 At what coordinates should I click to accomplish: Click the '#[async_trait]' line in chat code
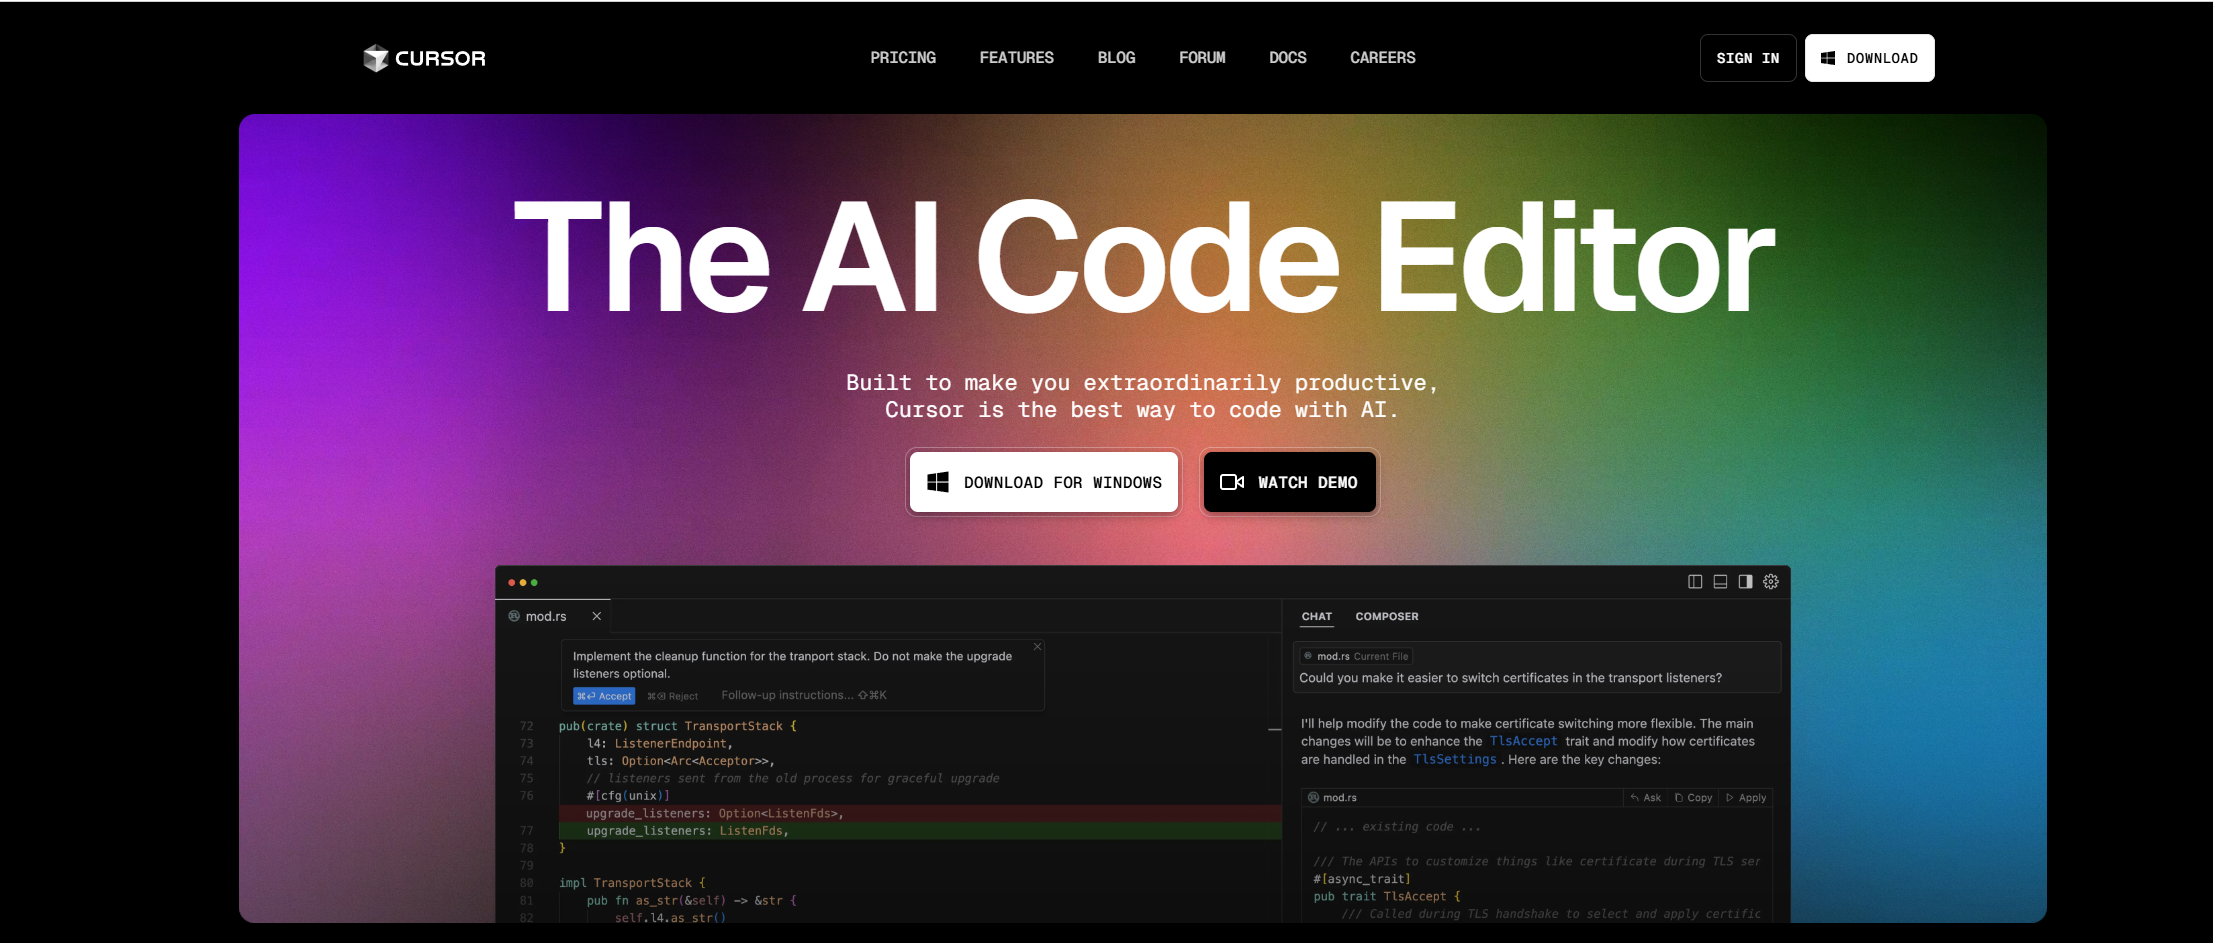coord(1362,879)
